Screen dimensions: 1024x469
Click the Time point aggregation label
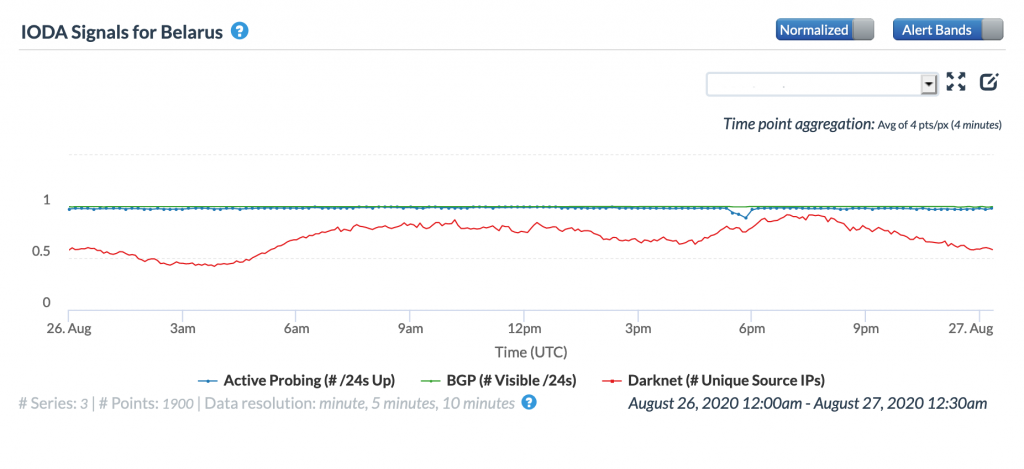[x=798, y=124]
